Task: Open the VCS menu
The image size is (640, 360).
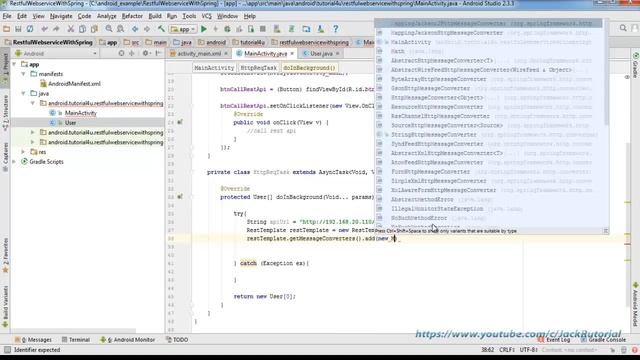Action: point(207,16)
